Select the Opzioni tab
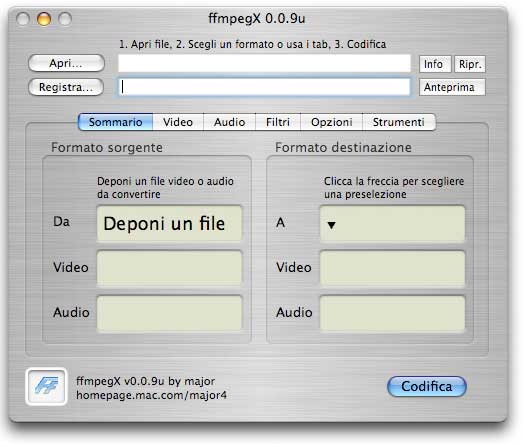This screenshot has width=523, height=444. pos(332,122)
